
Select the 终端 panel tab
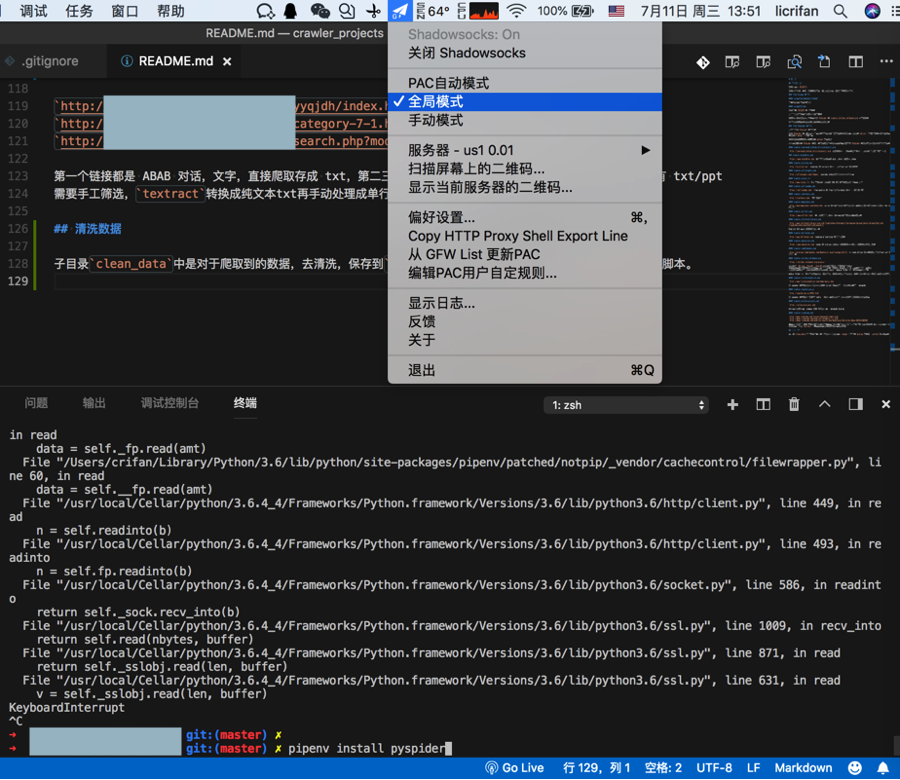(245, 403)
